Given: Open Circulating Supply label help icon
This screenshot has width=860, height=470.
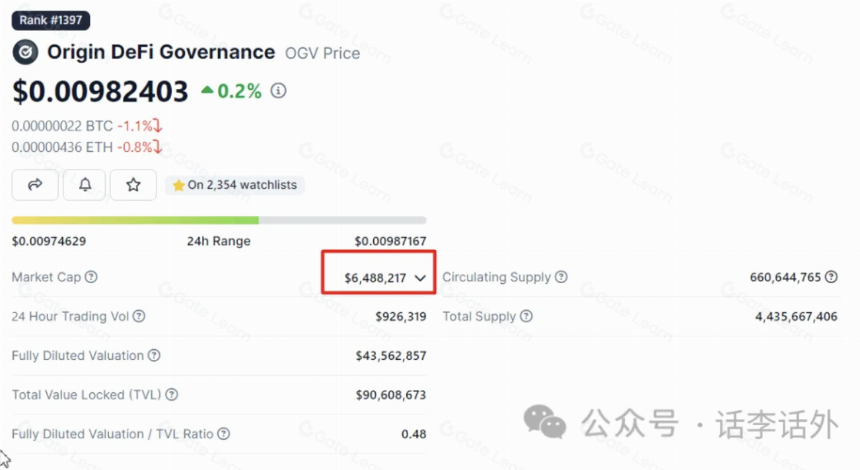Looking at the screenshot, I should [561, 277].
